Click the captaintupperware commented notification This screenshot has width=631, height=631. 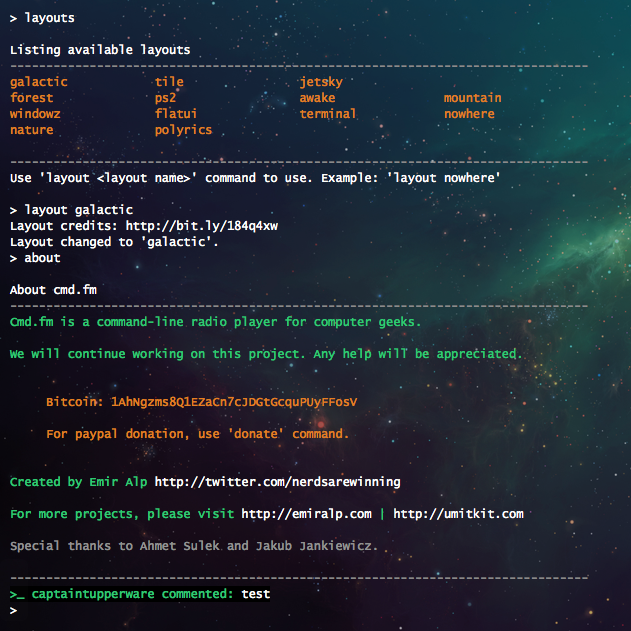tap(140, 594)
